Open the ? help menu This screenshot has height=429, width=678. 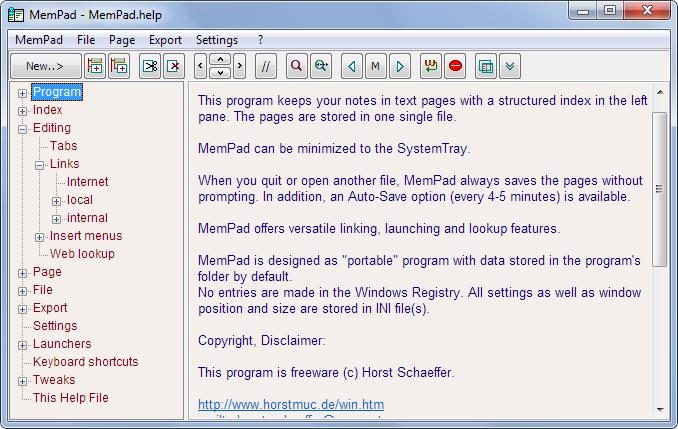[x=260, y=40]
